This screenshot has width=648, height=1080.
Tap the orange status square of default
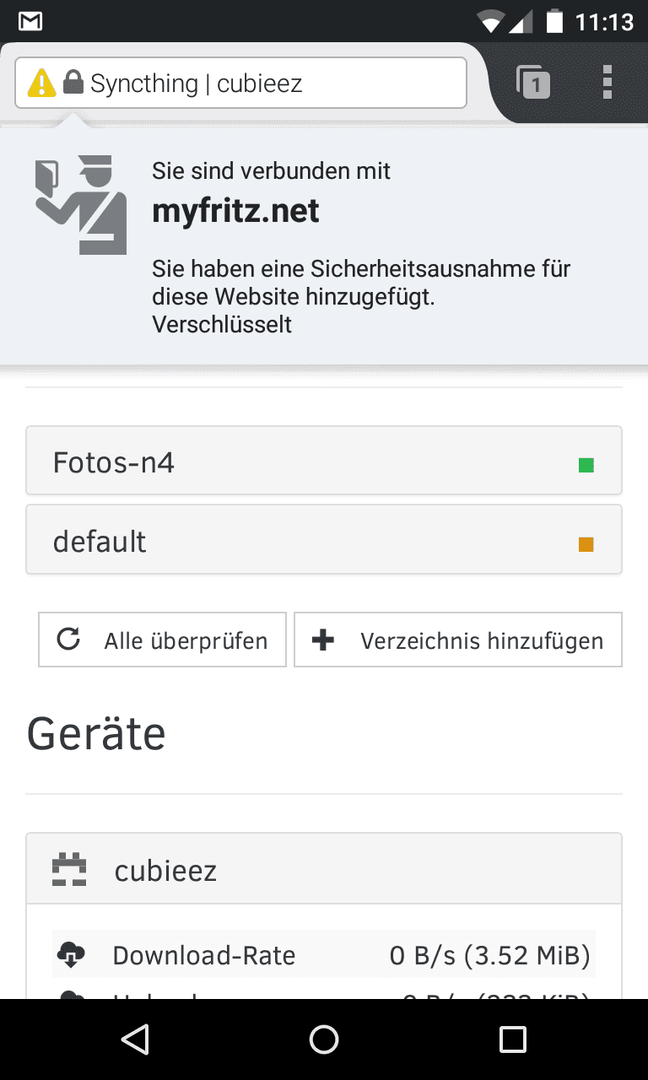pyautogui.click(x=586, y=545)
